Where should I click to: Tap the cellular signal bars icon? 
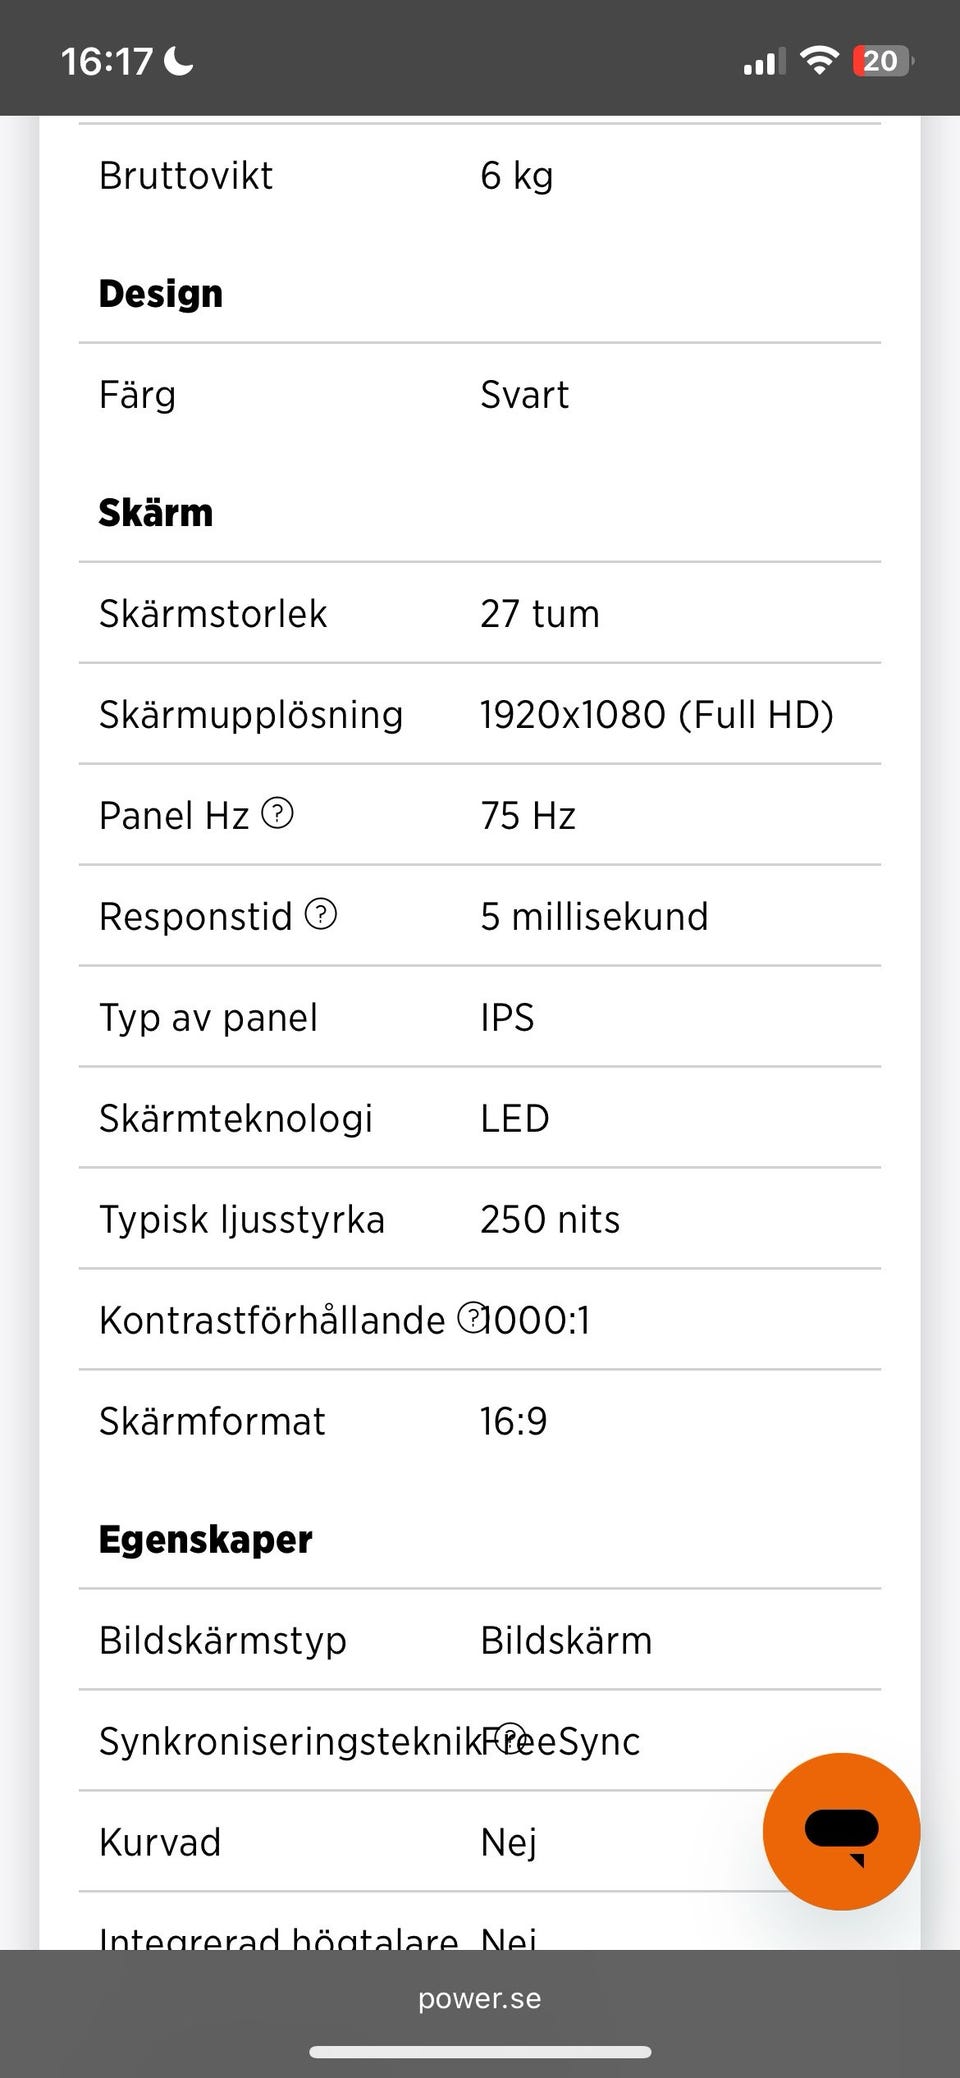pyautogui.click(x=764, y=62)
